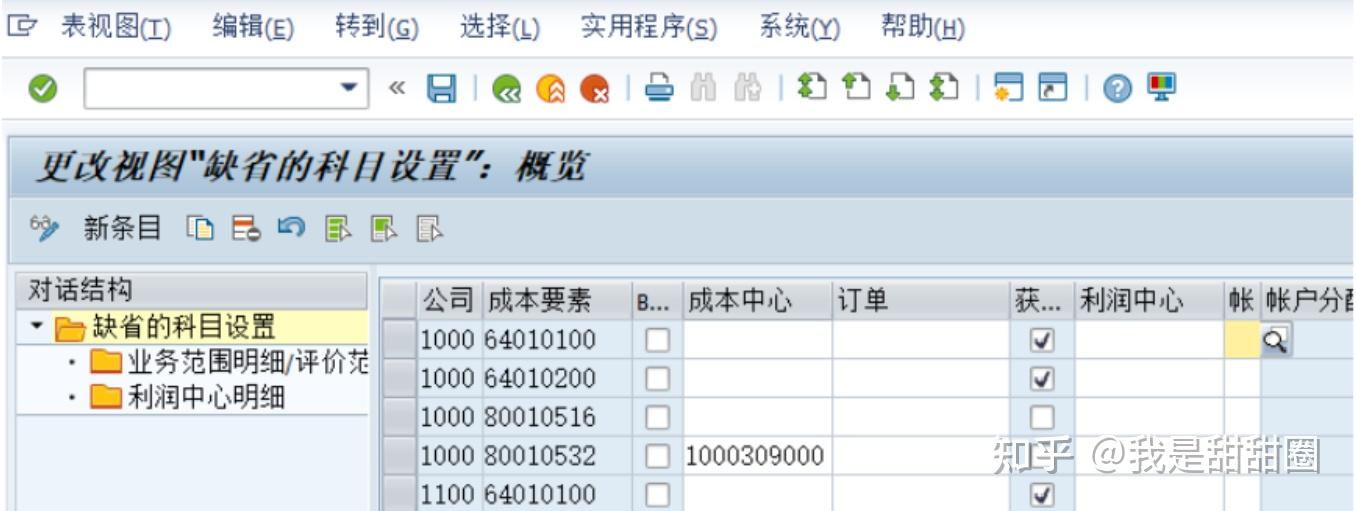Screen dimensions: 1356x511
Task: Click the 利润中心 column header
Action: click(x=1150, y=301)
